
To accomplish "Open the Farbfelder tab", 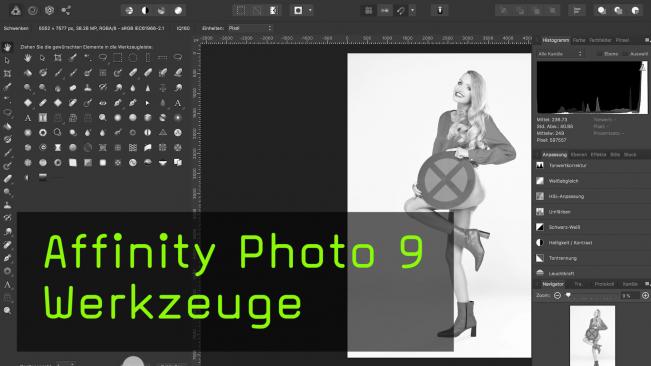I will pyautogui.click(x=600, y=40).
